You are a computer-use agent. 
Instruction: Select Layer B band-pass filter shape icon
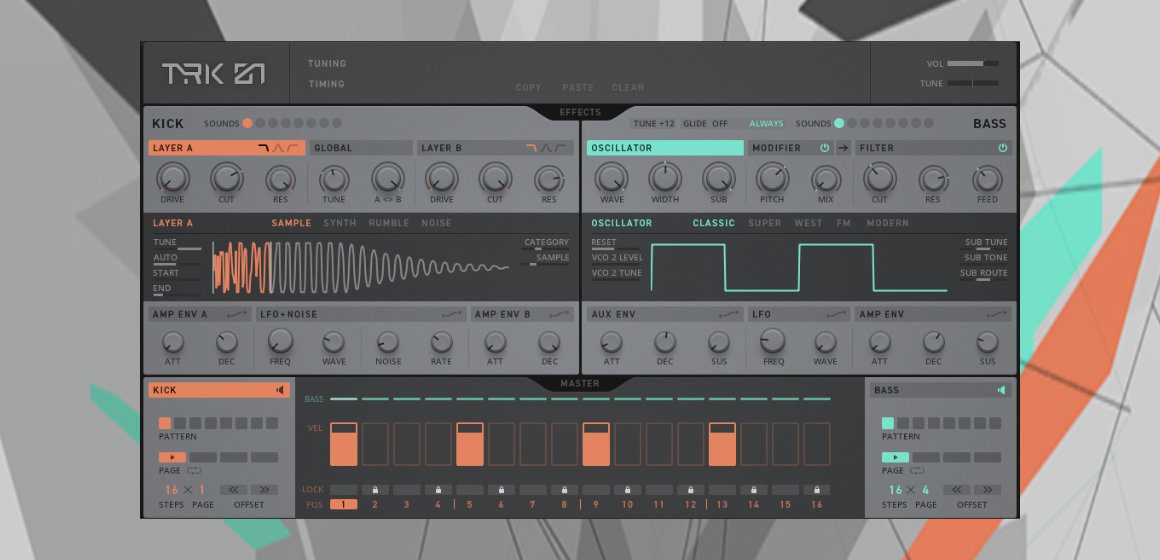pos(546,148)
